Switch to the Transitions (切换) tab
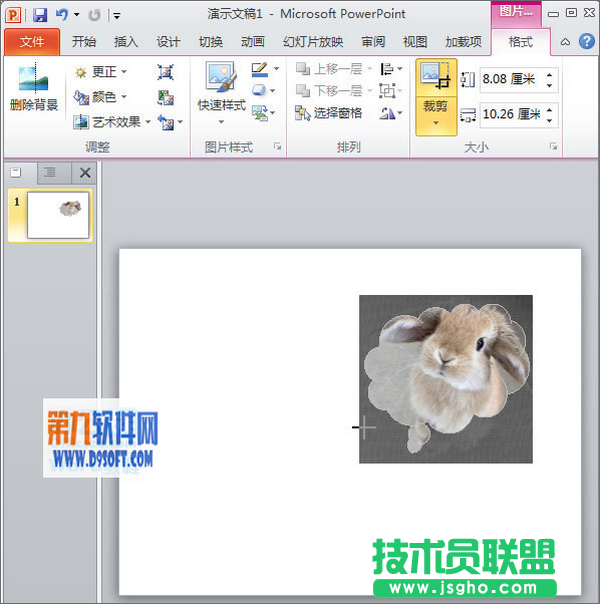The image size is (600, 604). coord(211,42)
